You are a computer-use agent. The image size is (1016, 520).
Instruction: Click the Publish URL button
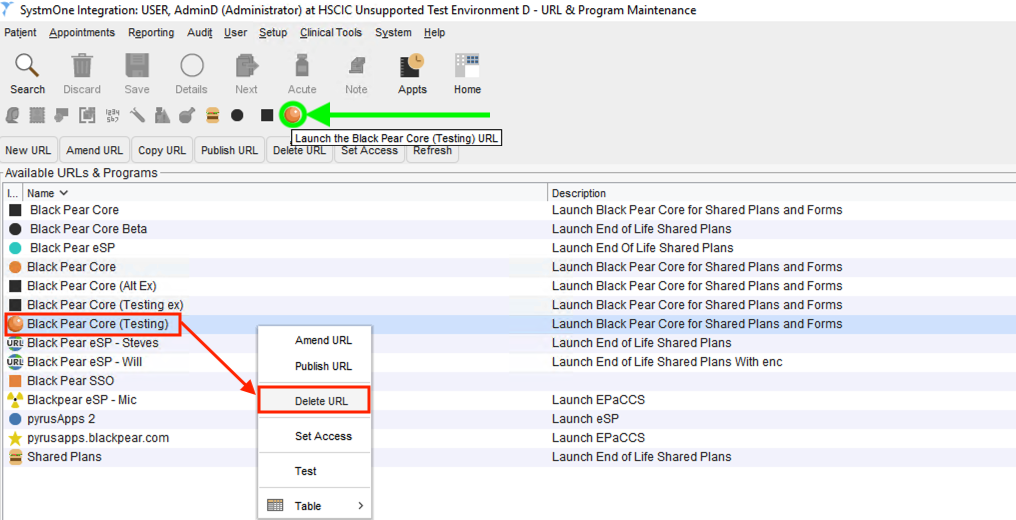pyautogui.click(x=229, y=150)
